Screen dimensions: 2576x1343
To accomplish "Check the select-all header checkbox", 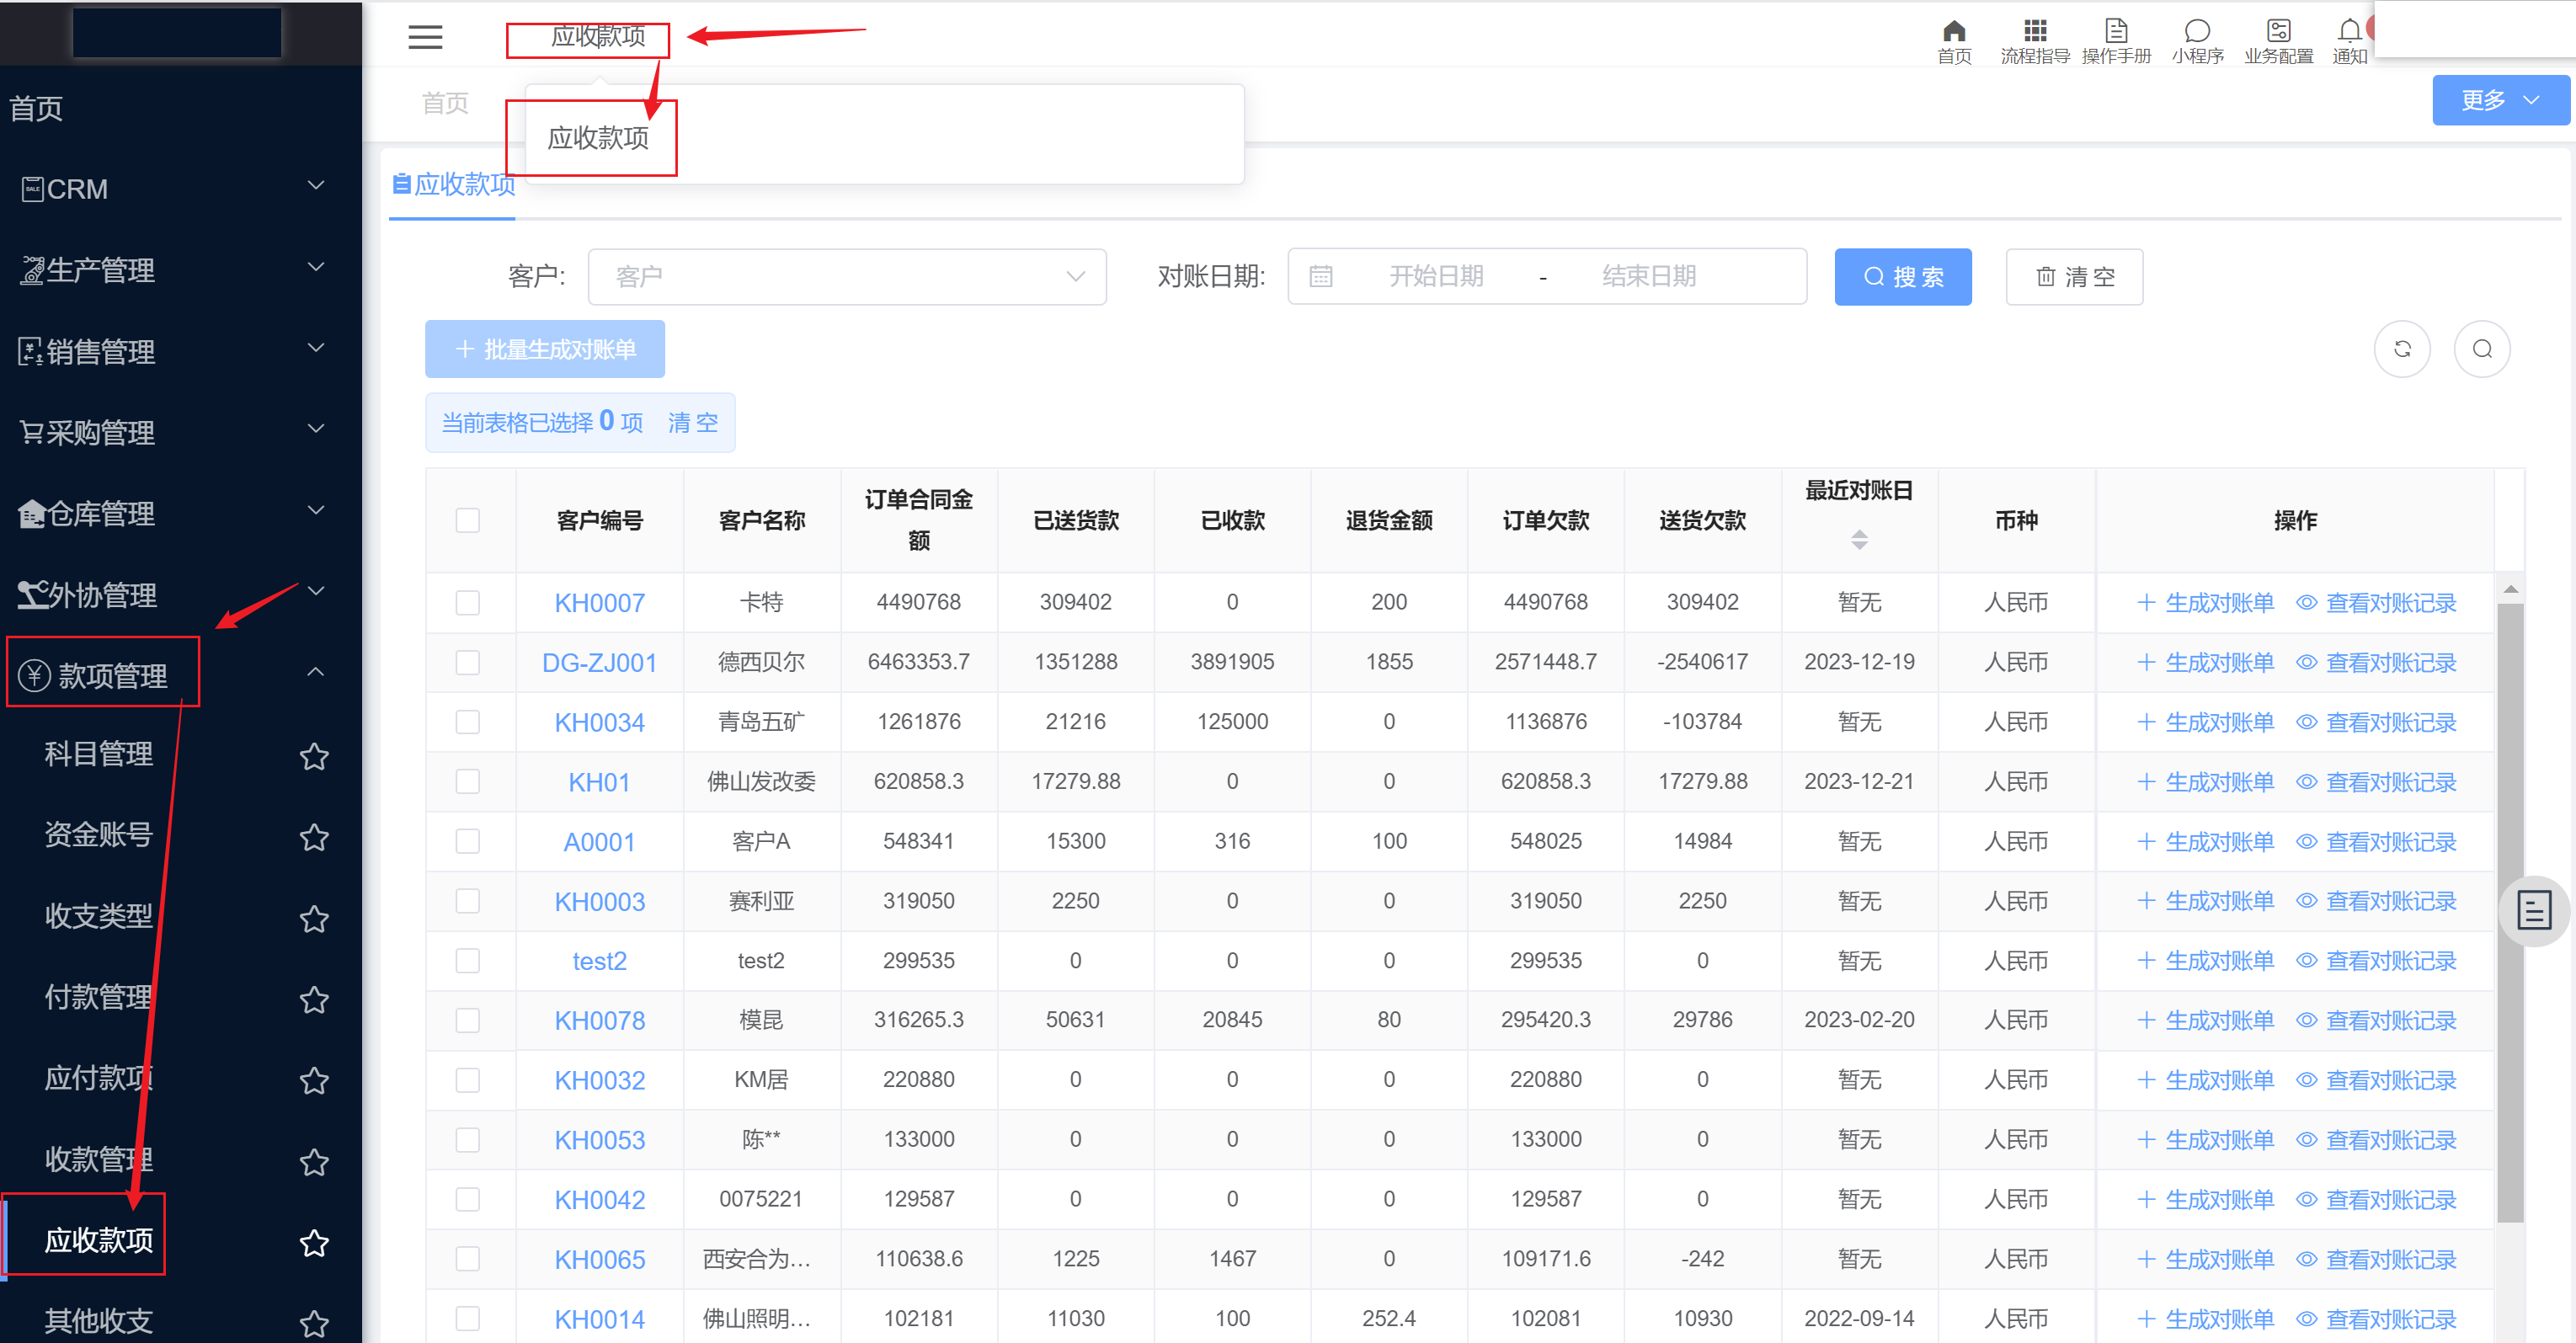I will pyautogui.click(x=467, y=520).
